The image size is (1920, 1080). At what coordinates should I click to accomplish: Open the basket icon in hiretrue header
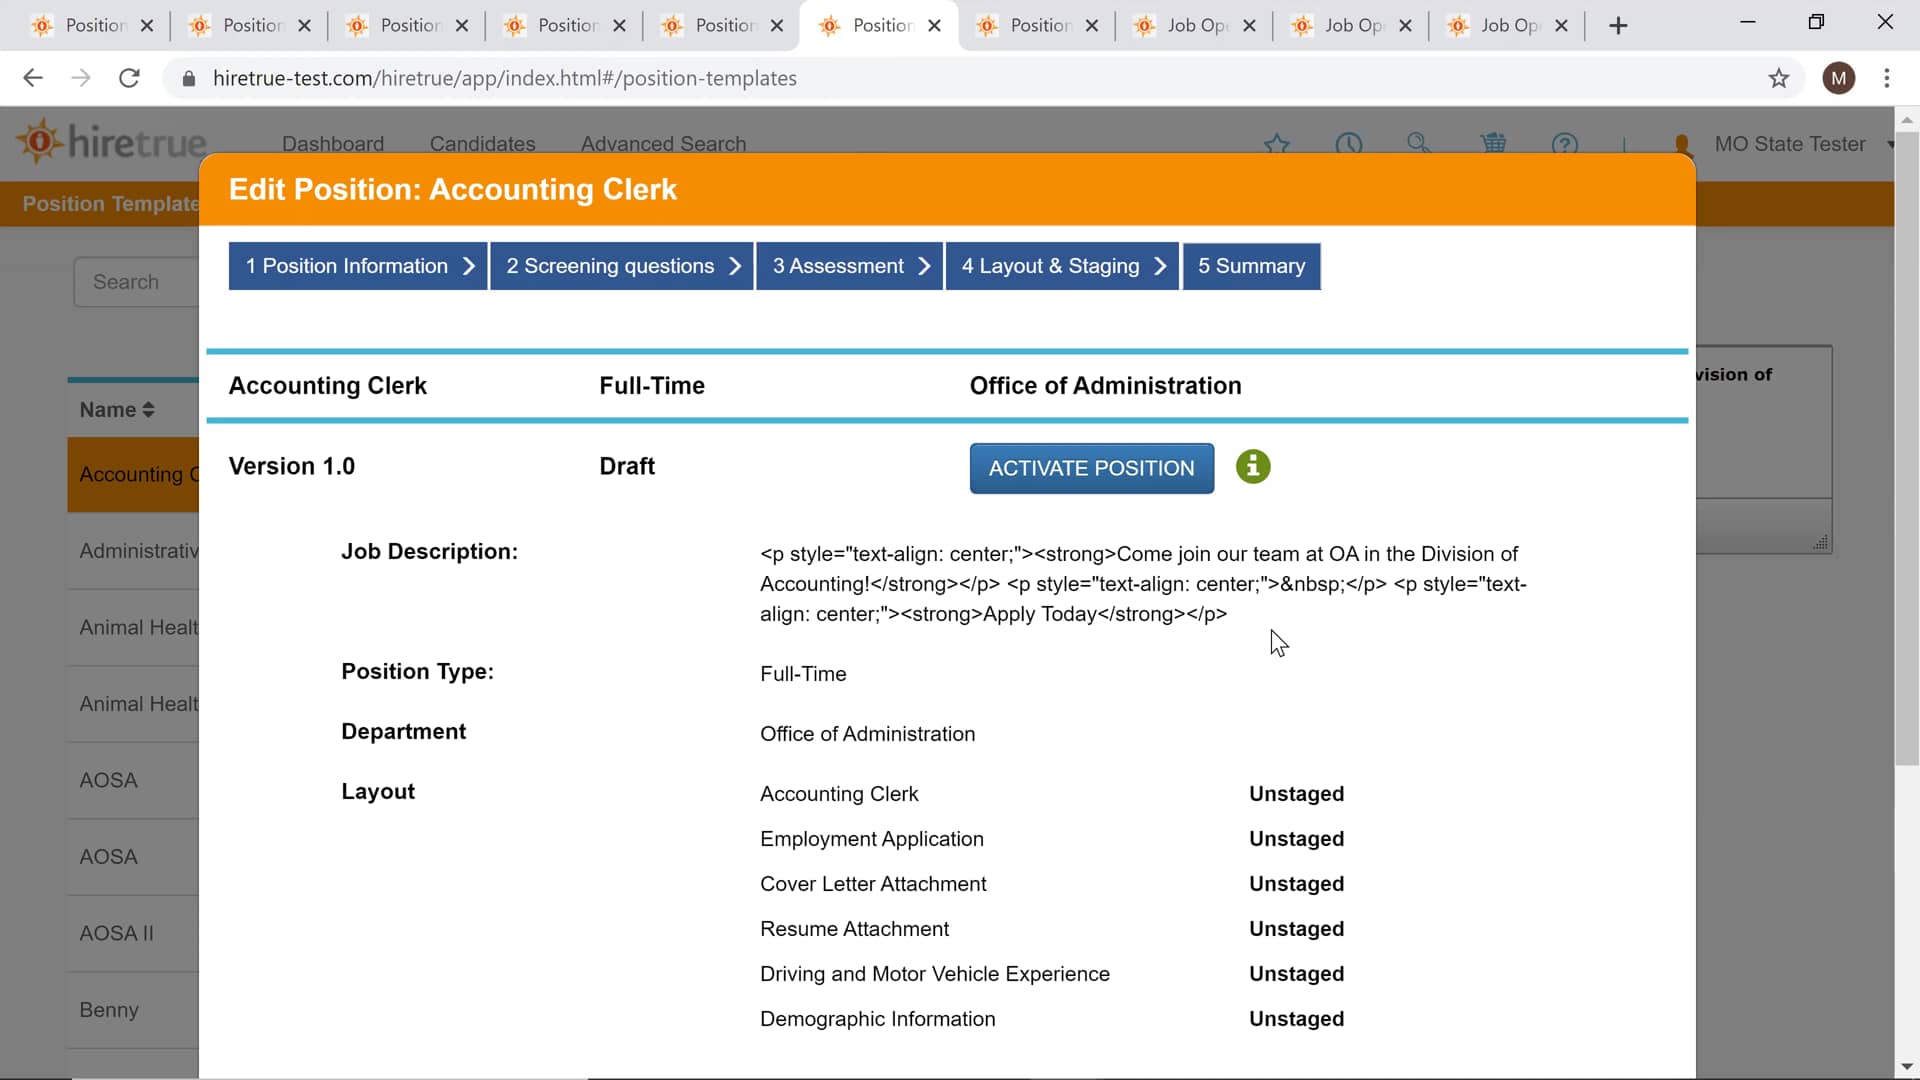1493,144
